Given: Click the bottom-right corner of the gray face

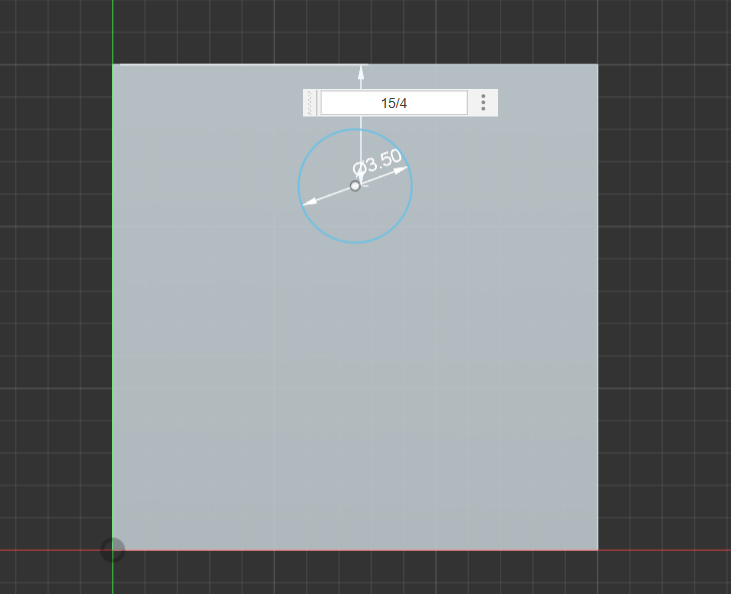Looking at the screenshot, I should coord(598,550).
